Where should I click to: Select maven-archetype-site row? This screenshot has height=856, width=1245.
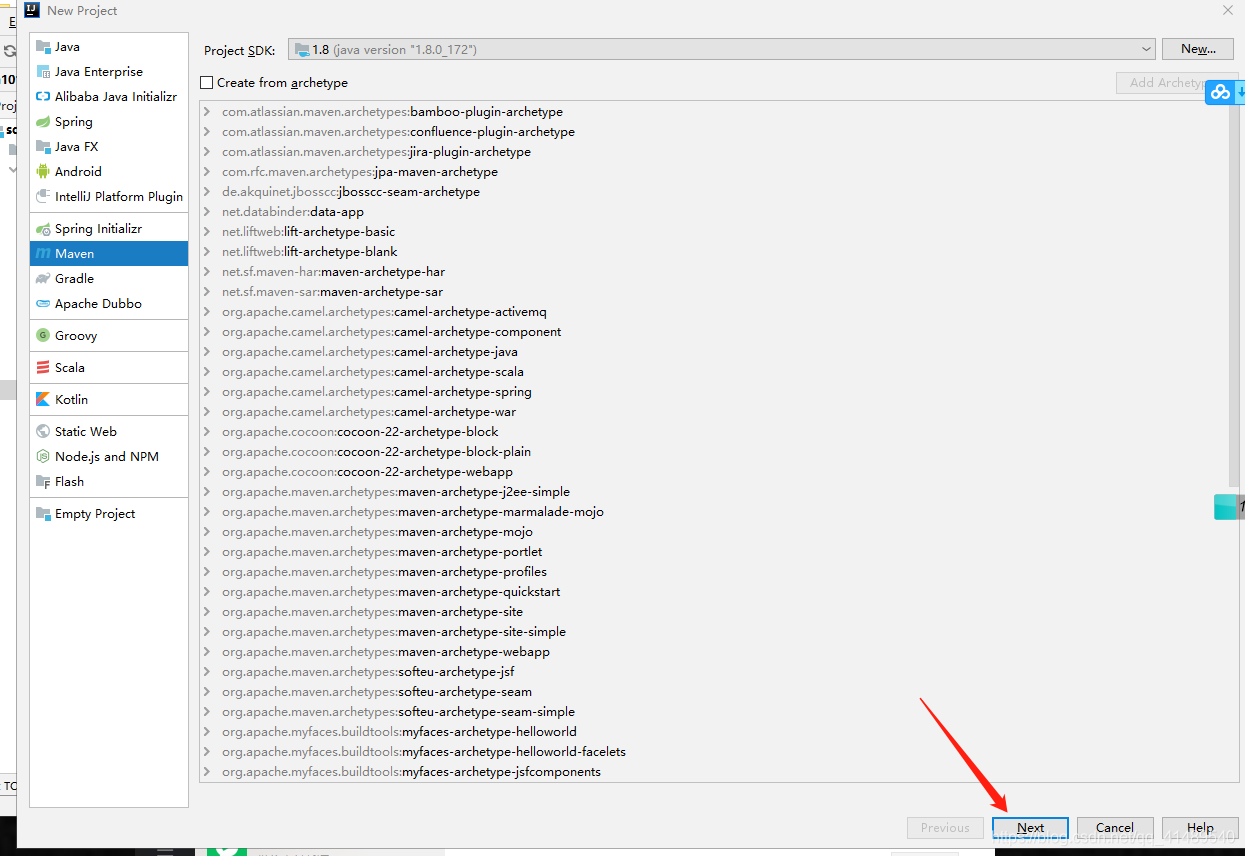tap(714, 612)
